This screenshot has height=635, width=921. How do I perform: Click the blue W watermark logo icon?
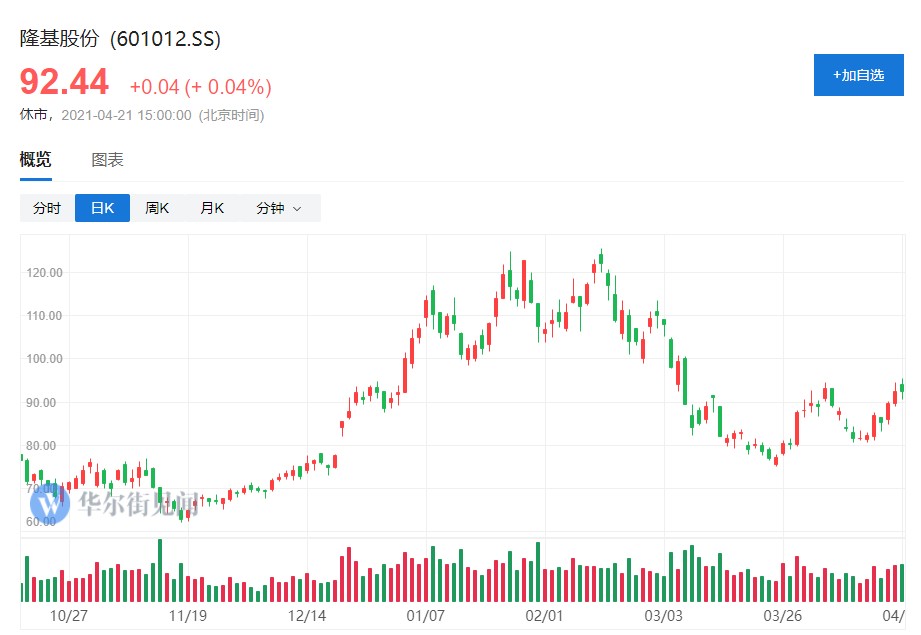tap(50, 503)
